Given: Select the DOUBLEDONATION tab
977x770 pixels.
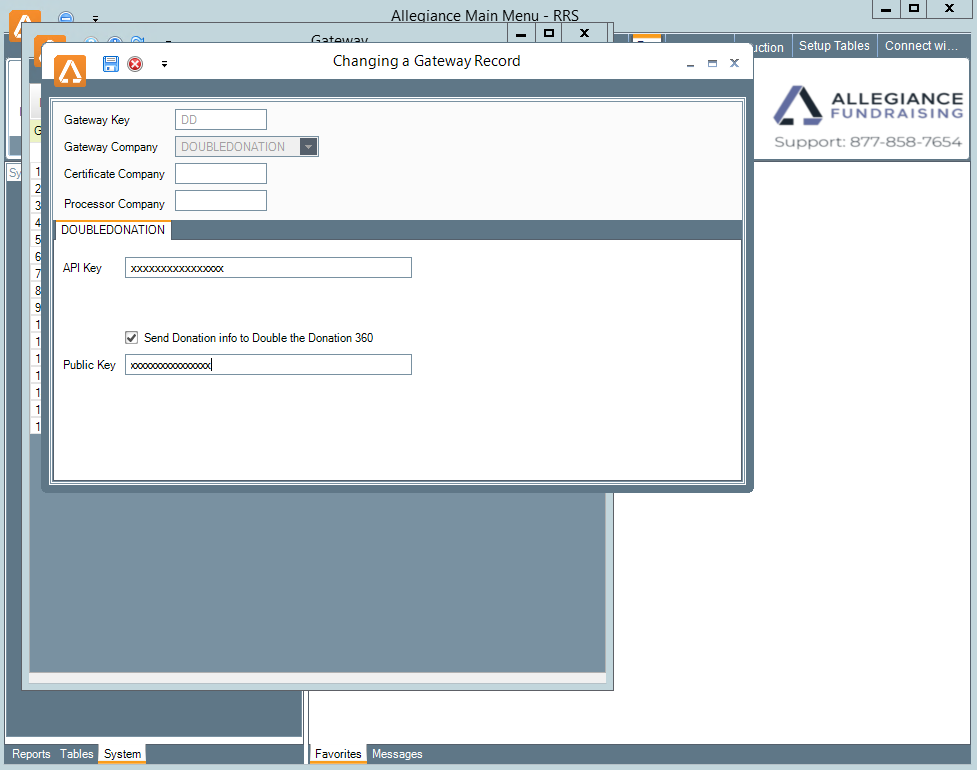Looking at the screenshot, I should [113, 230].
